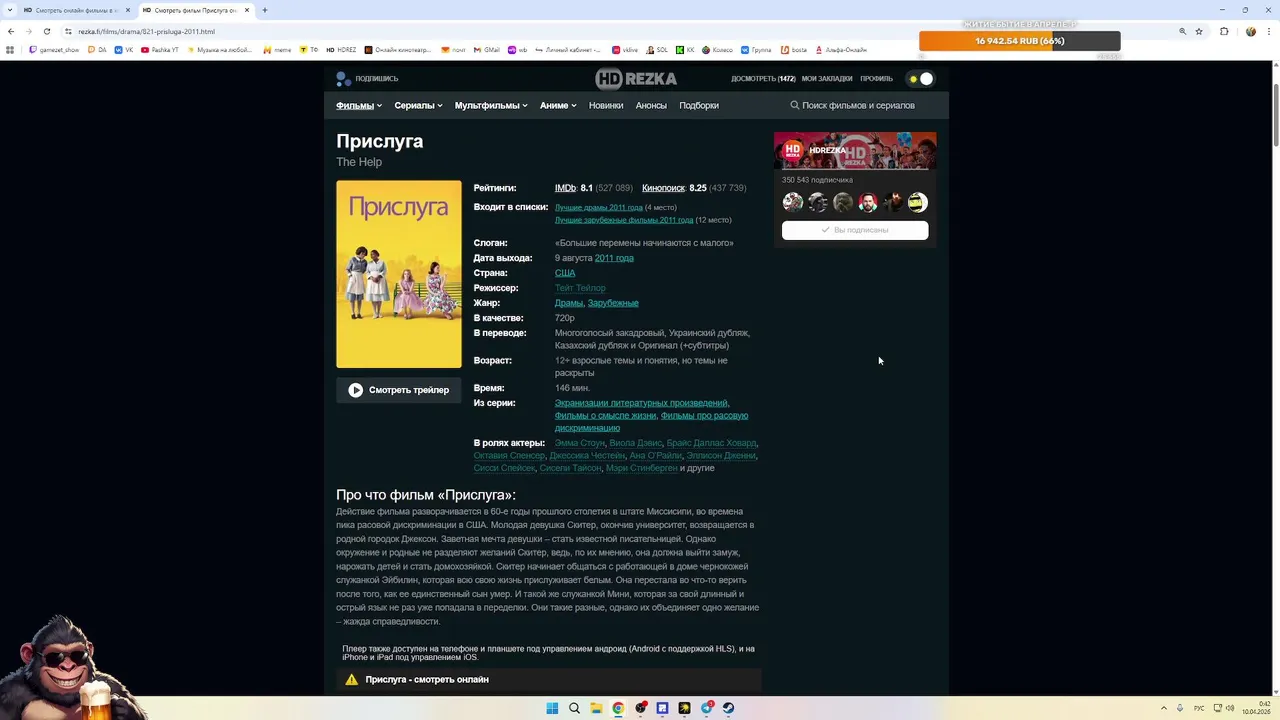The width and height of the screenshot is (1280, 720).
Task: Click the 2011 года release year link
Action: pos(614,258)
